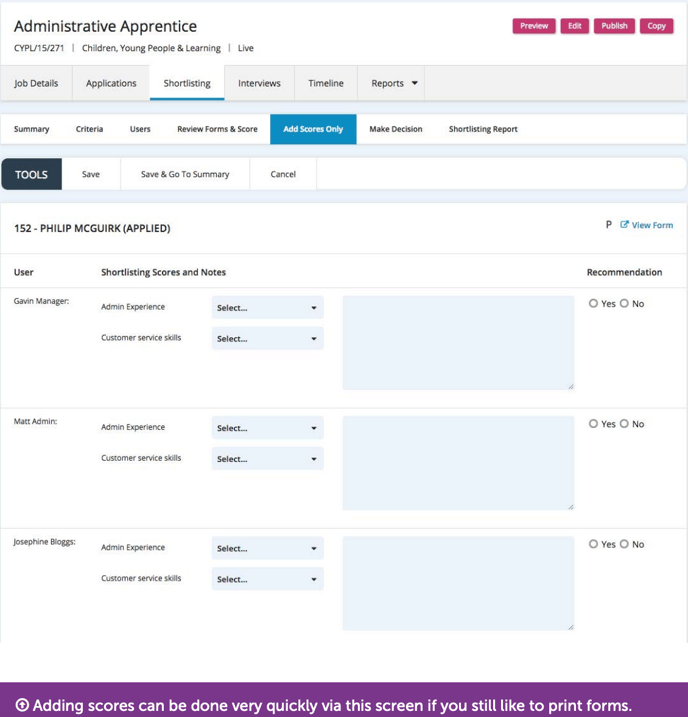Viewport: 688px width, 717px height.
Task: Open Gavin Manager's Customer service skills dropdown
Action: [x=267, y=338]
